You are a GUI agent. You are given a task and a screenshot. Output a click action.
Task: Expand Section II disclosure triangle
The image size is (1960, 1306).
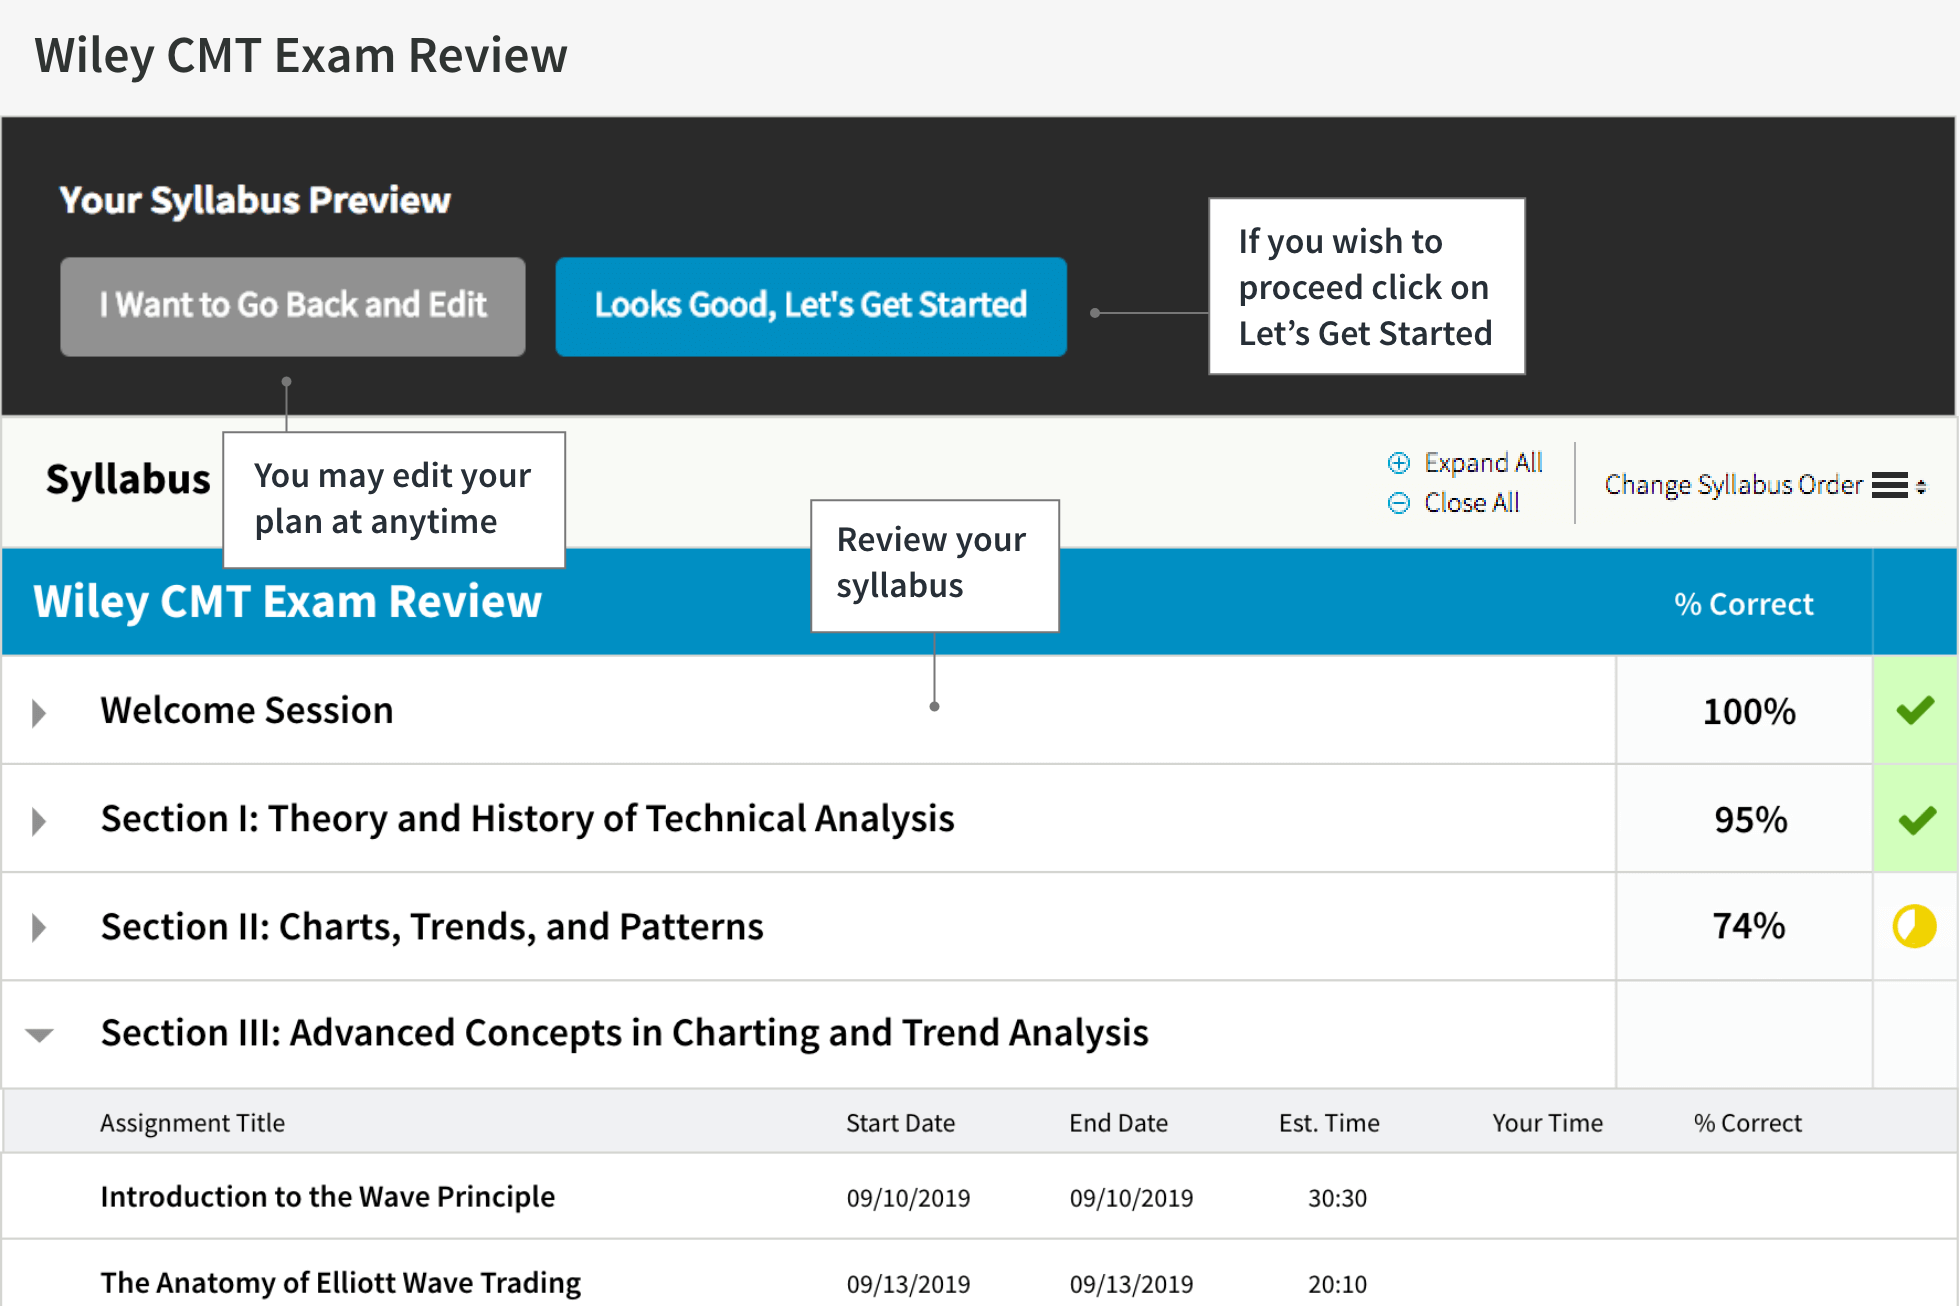[39, 927]
